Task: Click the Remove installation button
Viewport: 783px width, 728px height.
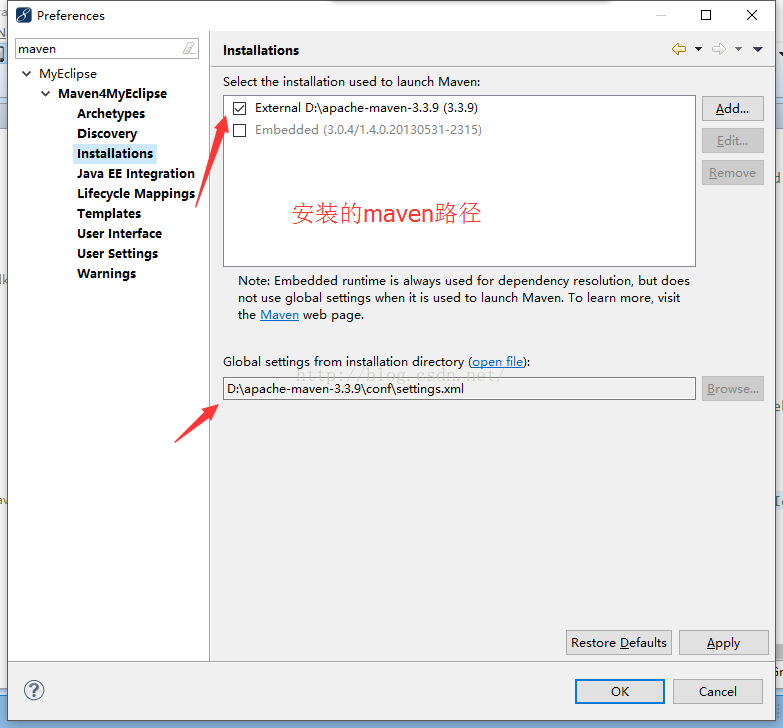Action: pyautogui.click(x=733, y=173)
